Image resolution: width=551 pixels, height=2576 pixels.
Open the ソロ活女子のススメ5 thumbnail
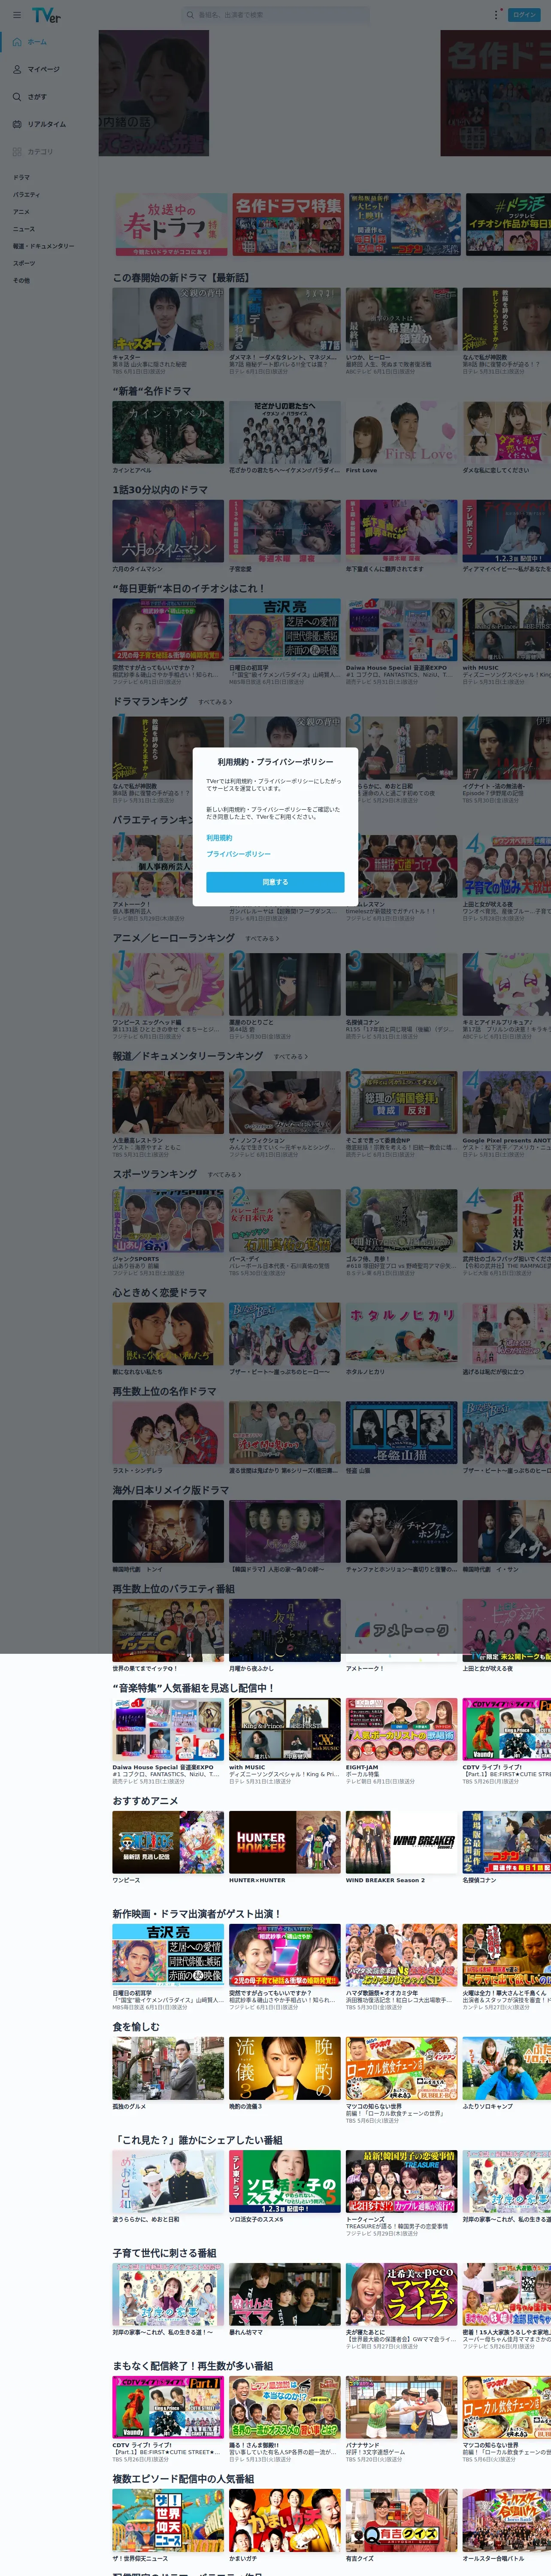click(x=285, y=2181)
